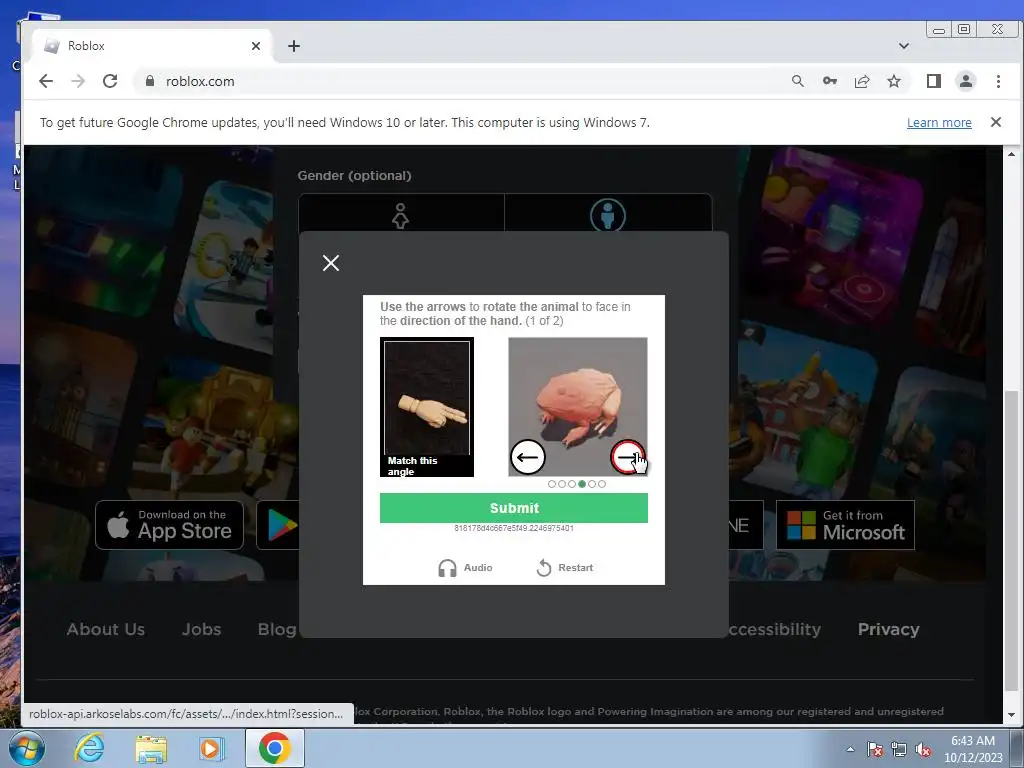The width and height of the screenshot is (1024, 768).
Task: Go back in Chrome
Action: tap(46, 81)
